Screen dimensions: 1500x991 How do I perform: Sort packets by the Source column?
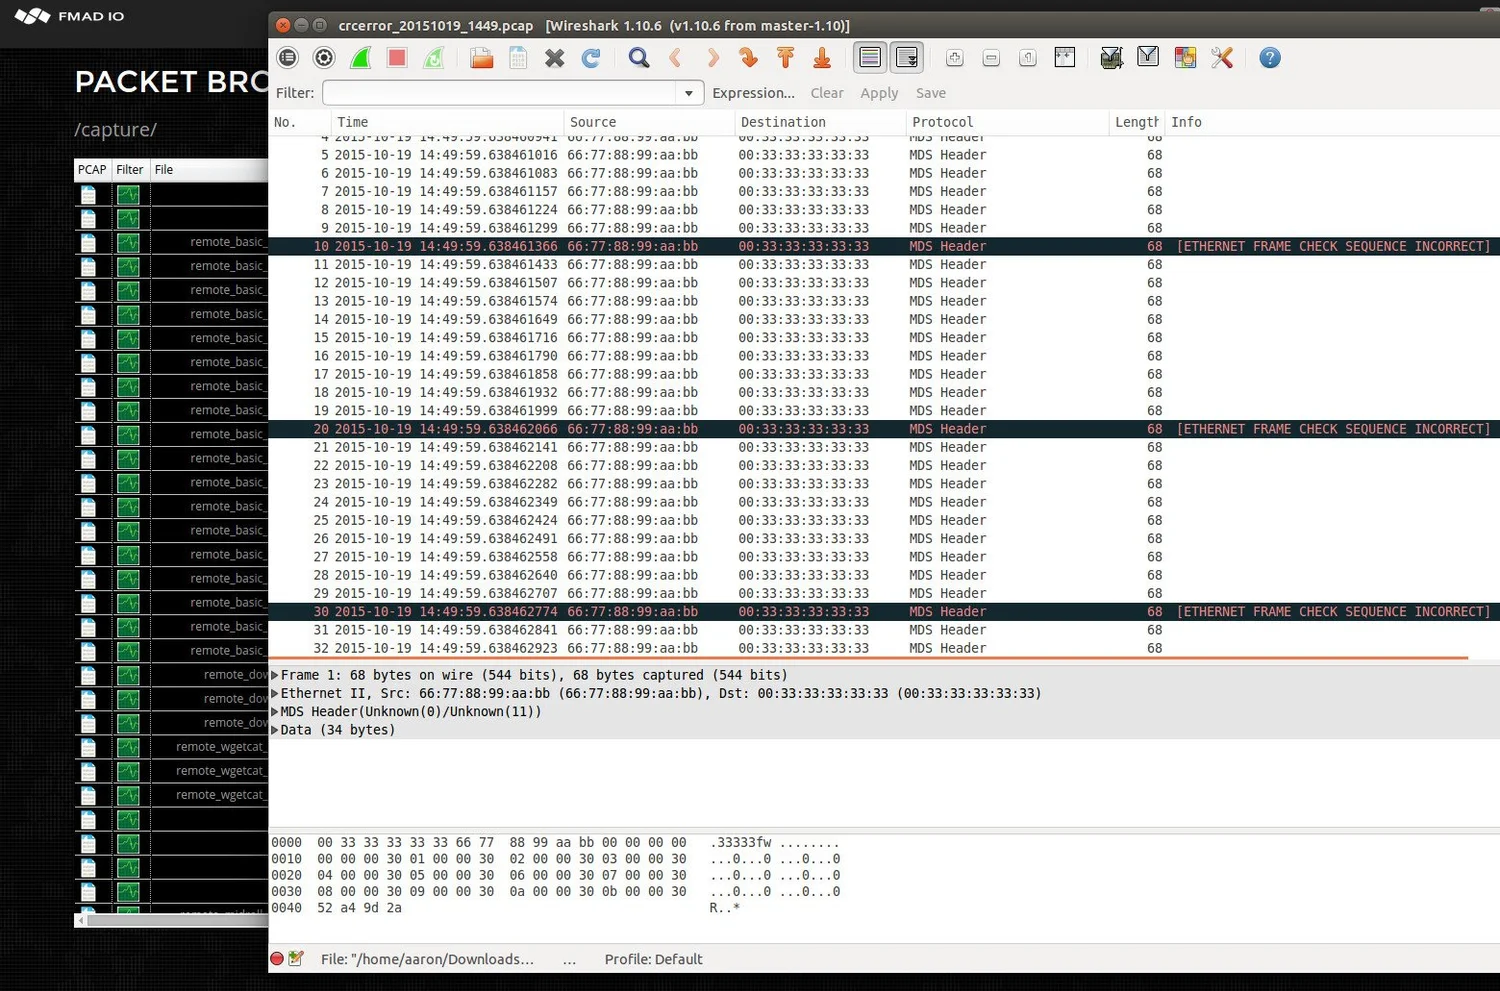593,121
